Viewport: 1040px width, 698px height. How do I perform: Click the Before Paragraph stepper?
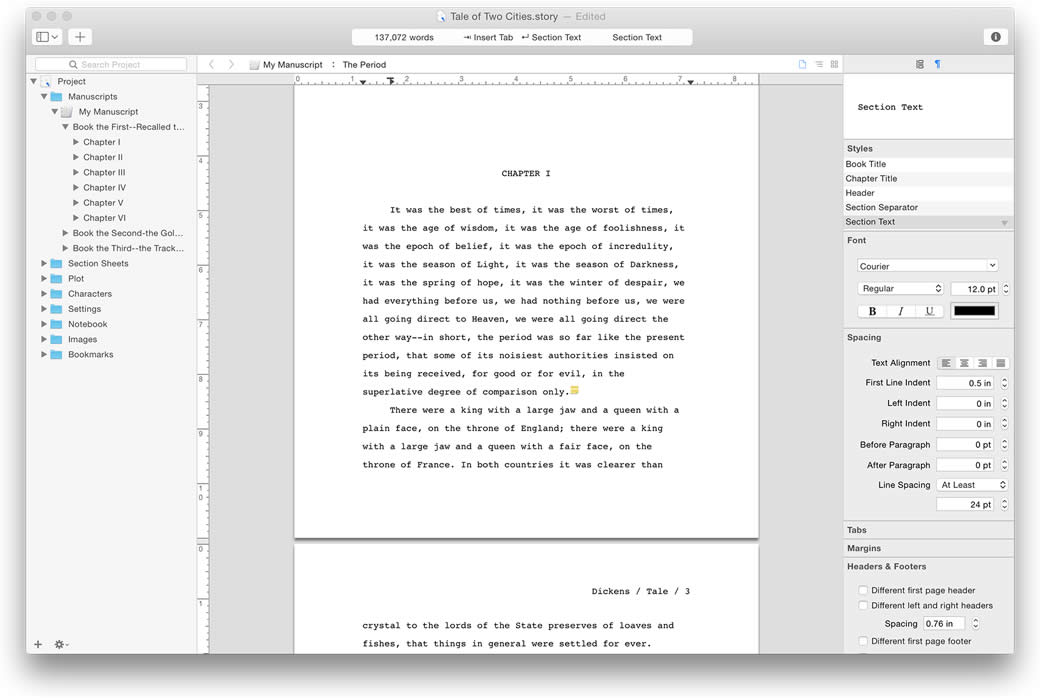[x=1005, y=445]
